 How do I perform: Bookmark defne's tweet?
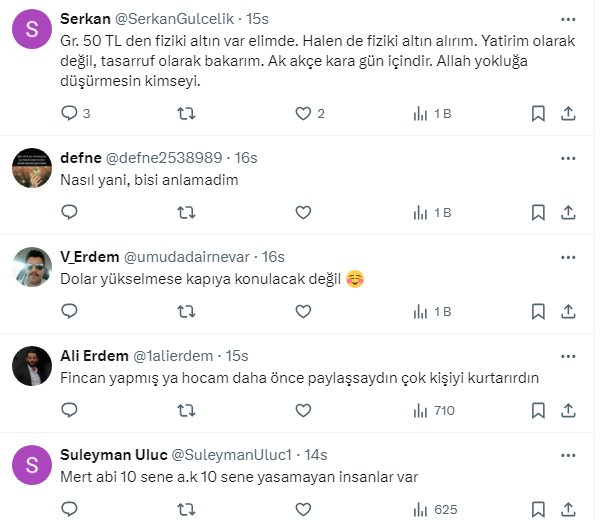tap(538, 212)
